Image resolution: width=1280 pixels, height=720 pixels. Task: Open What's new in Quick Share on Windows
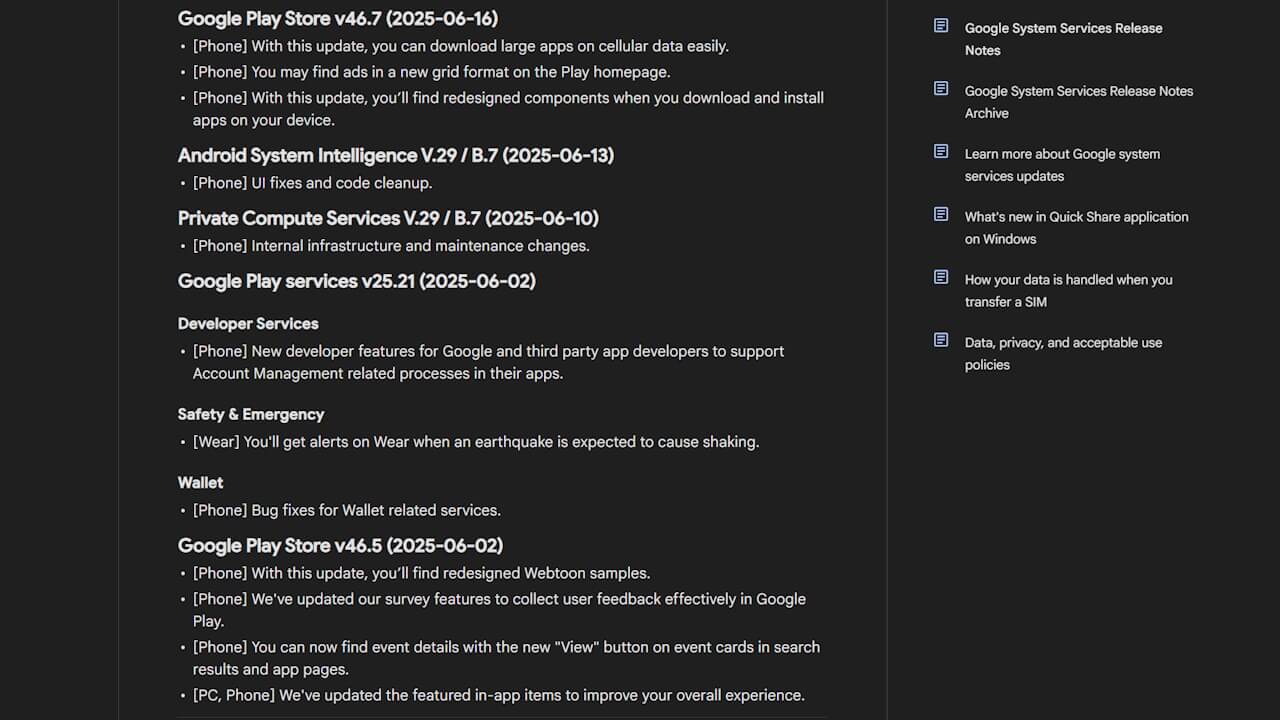point(1076,228)
